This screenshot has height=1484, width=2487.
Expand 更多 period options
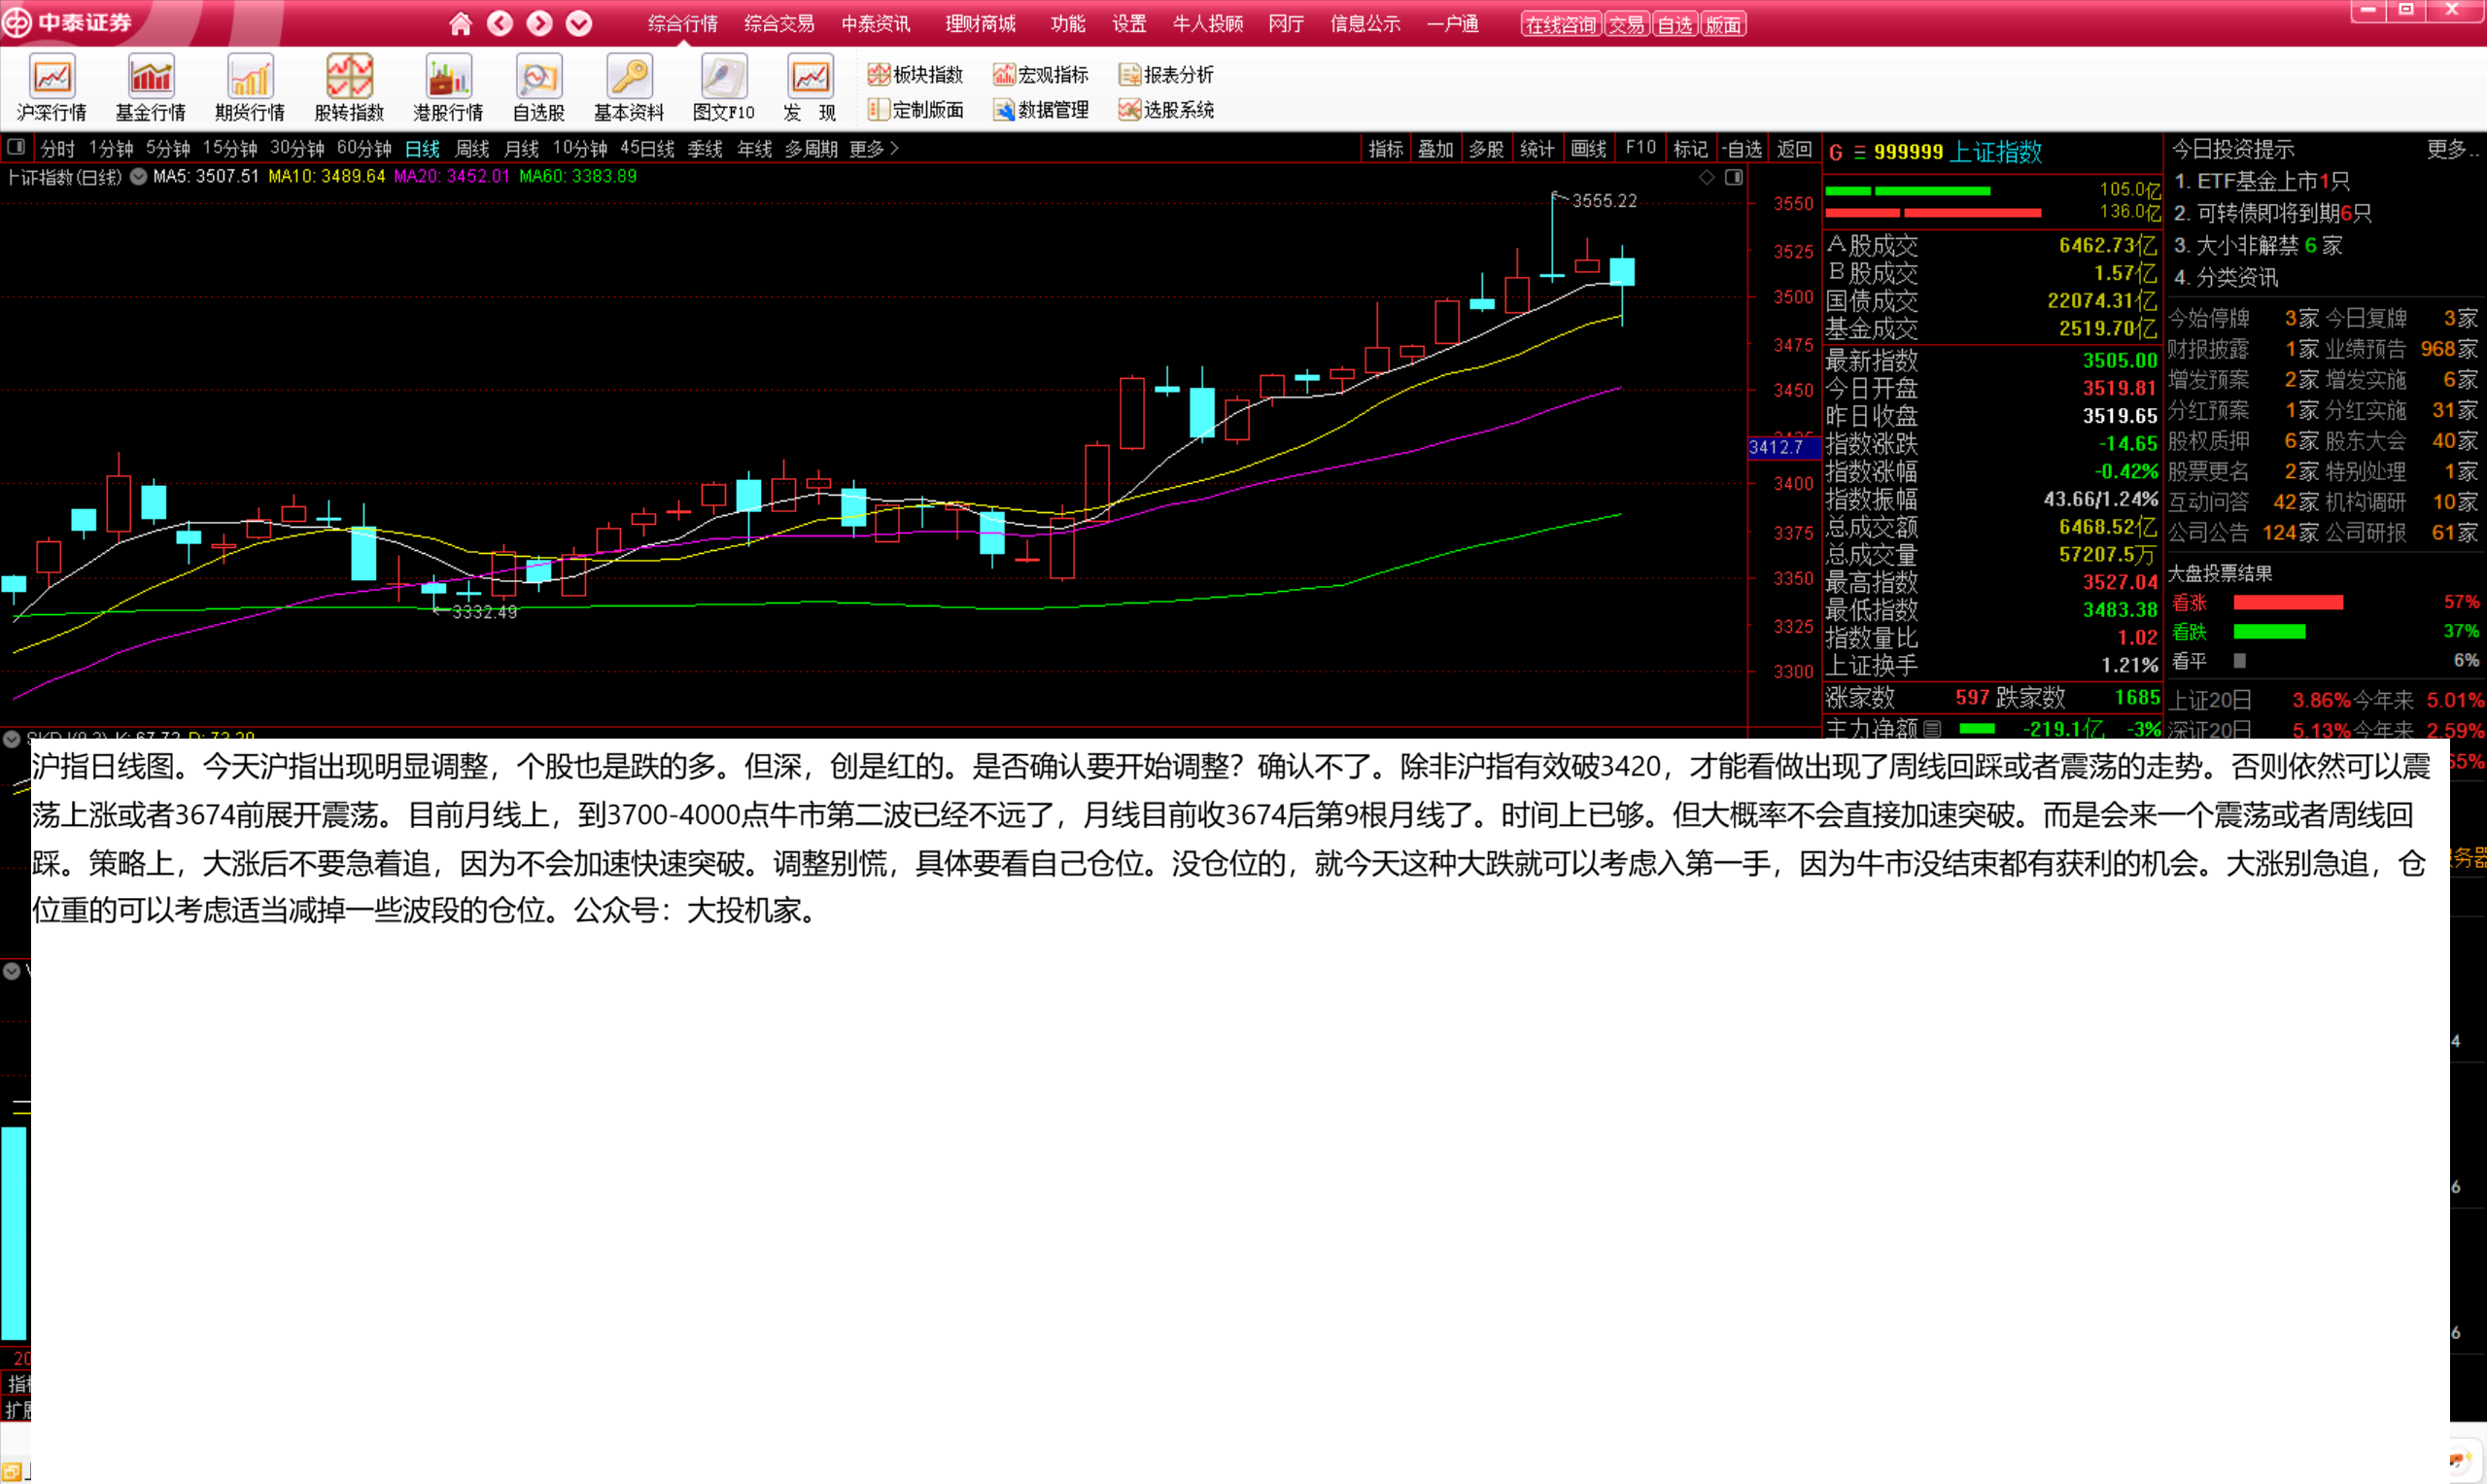click(x=874, y=149)
